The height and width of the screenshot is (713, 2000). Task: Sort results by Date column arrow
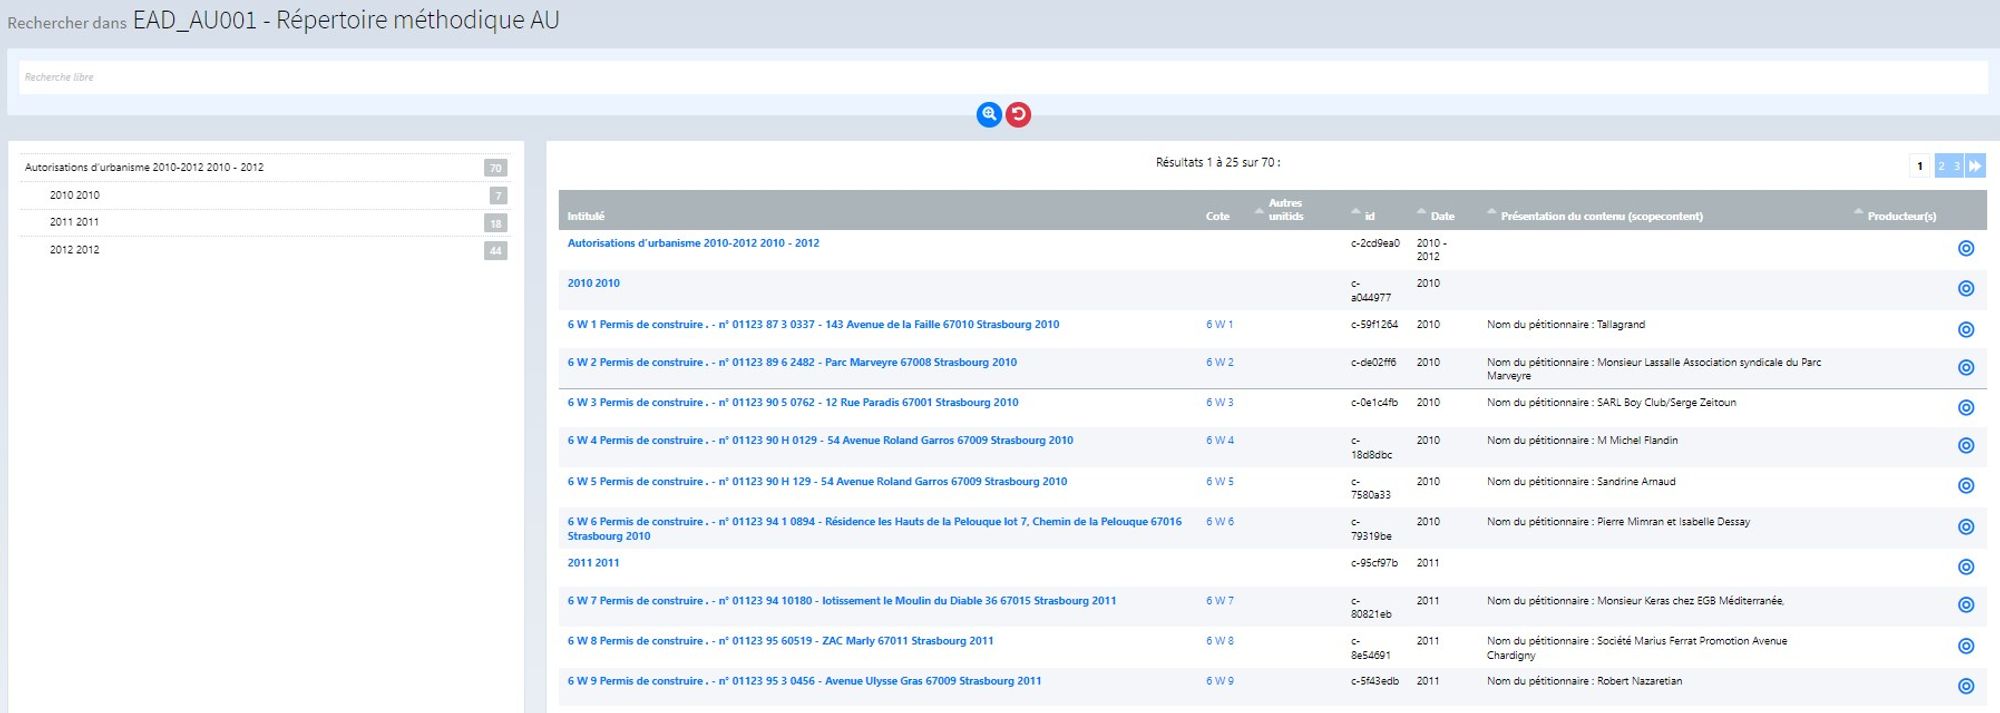point(1421,211)
